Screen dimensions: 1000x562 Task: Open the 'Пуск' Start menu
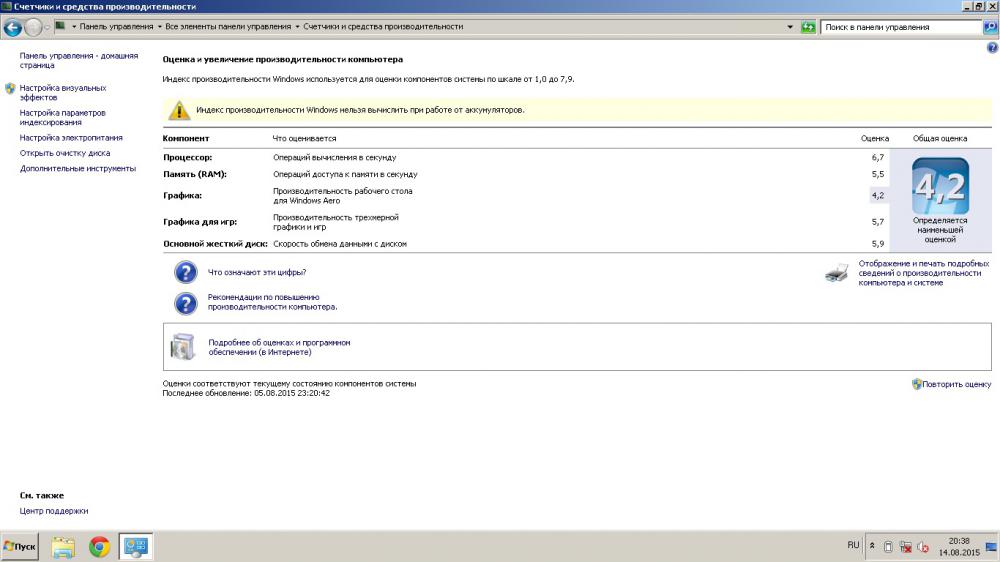[20, 547]
